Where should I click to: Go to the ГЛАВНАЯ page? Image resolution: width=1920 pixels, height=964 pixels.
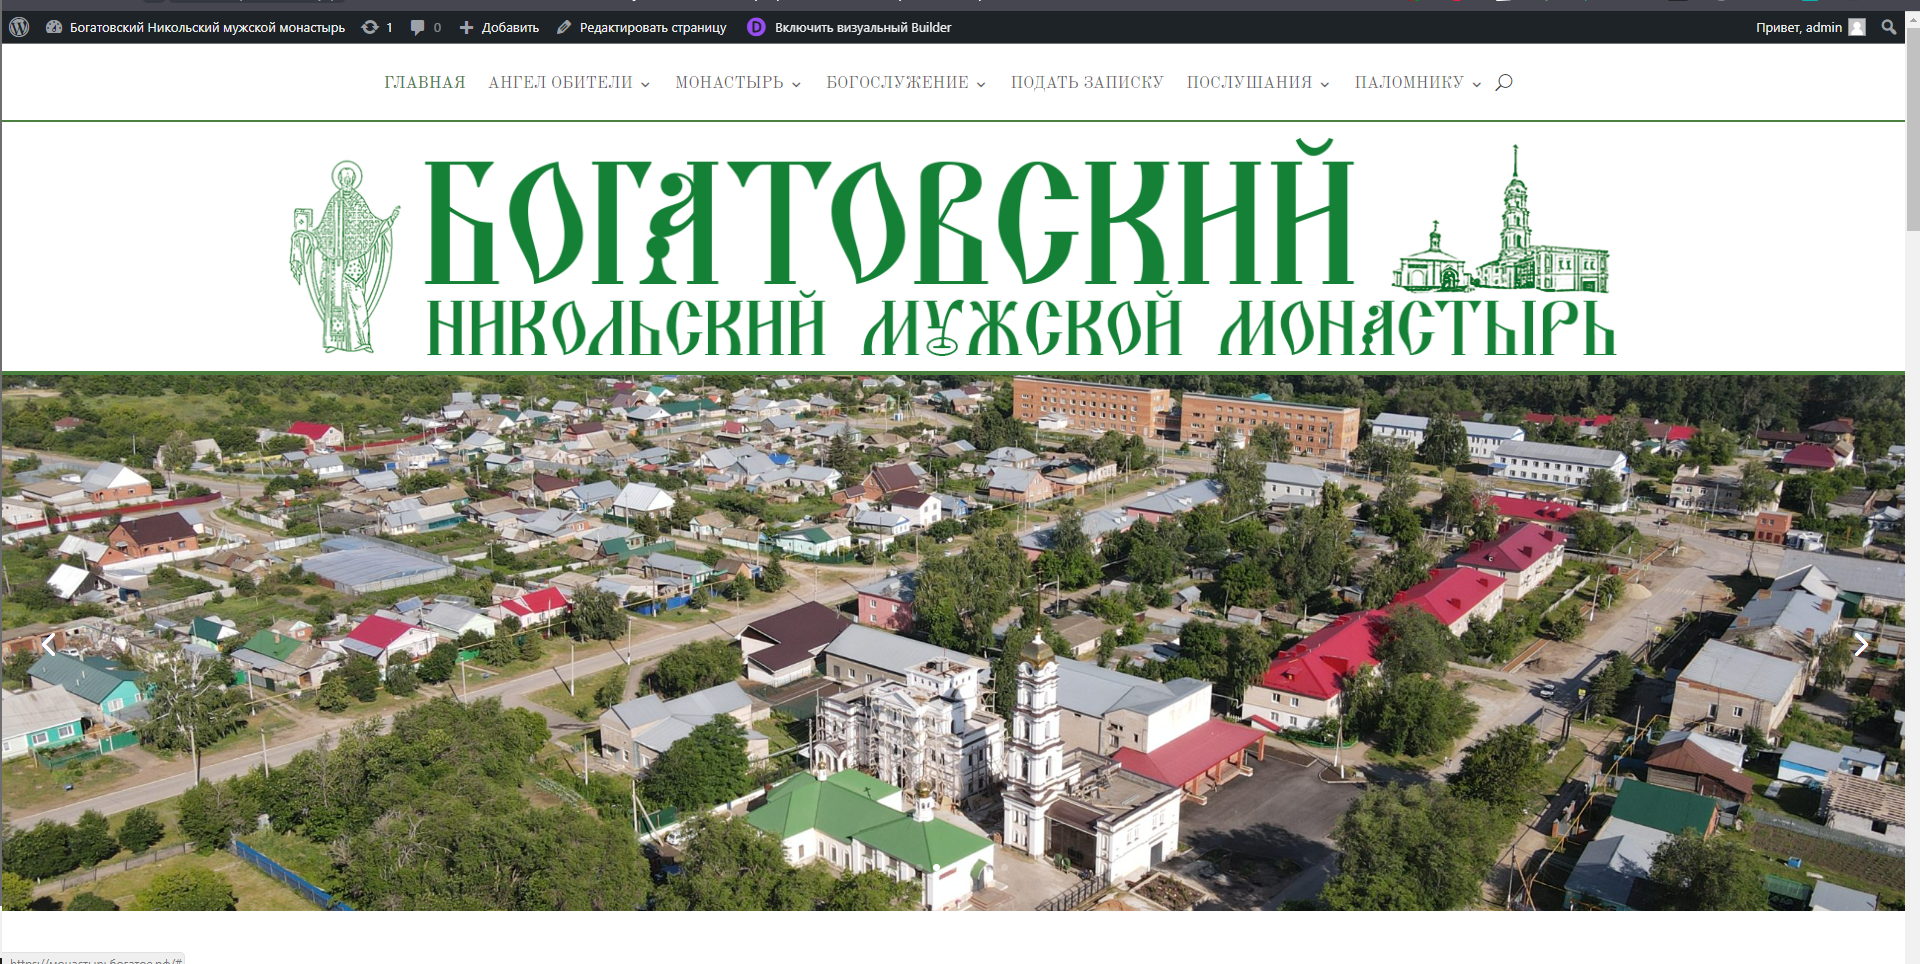[424, 83]
